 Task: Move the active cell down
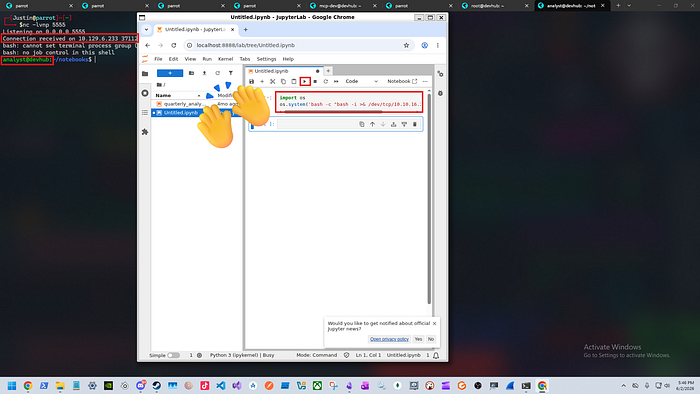pyautogui.click(x=383, y=124)
